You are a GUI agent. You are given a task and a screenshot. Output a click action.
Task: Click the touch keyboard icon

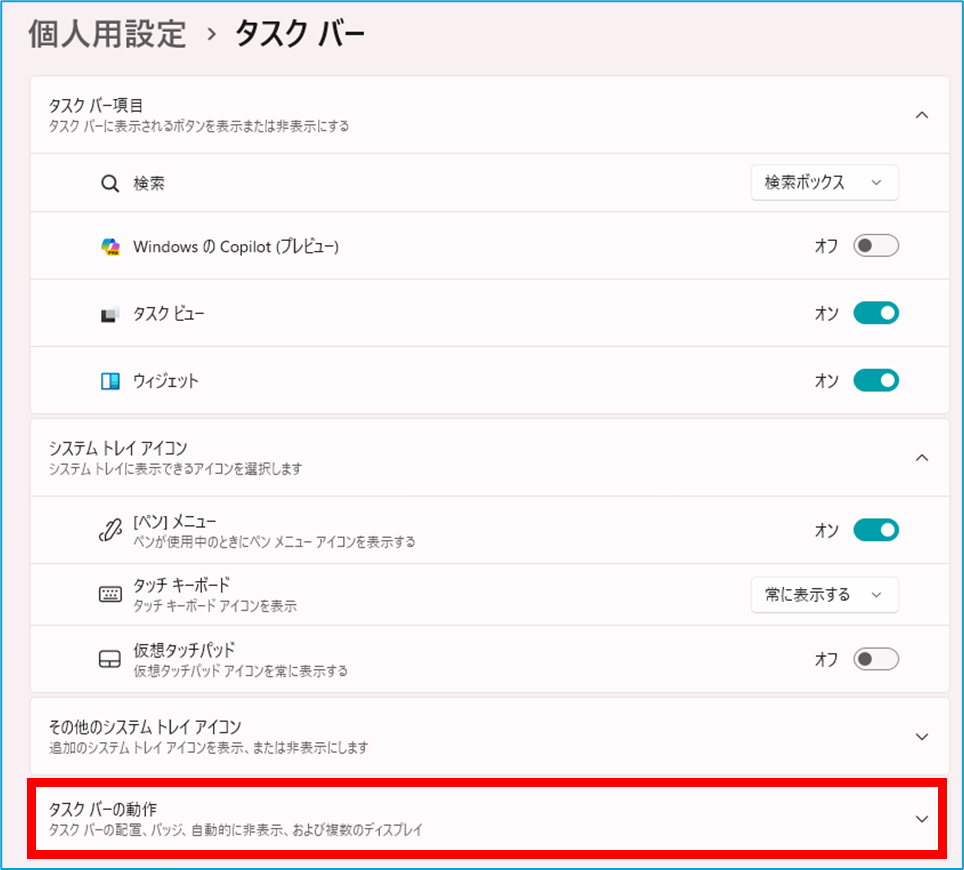(110, 595)
